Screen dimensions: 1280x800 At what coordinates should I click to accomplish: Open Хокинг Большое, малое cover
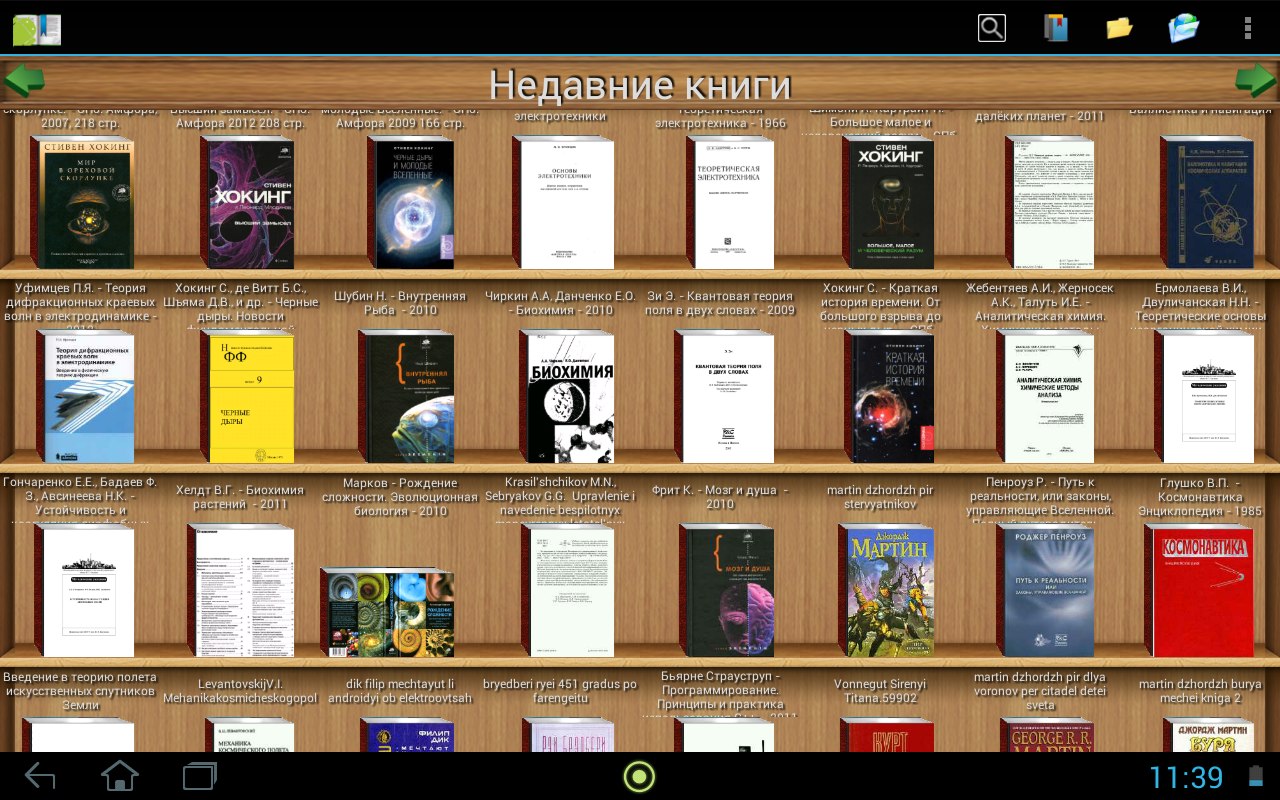point(888,203)
